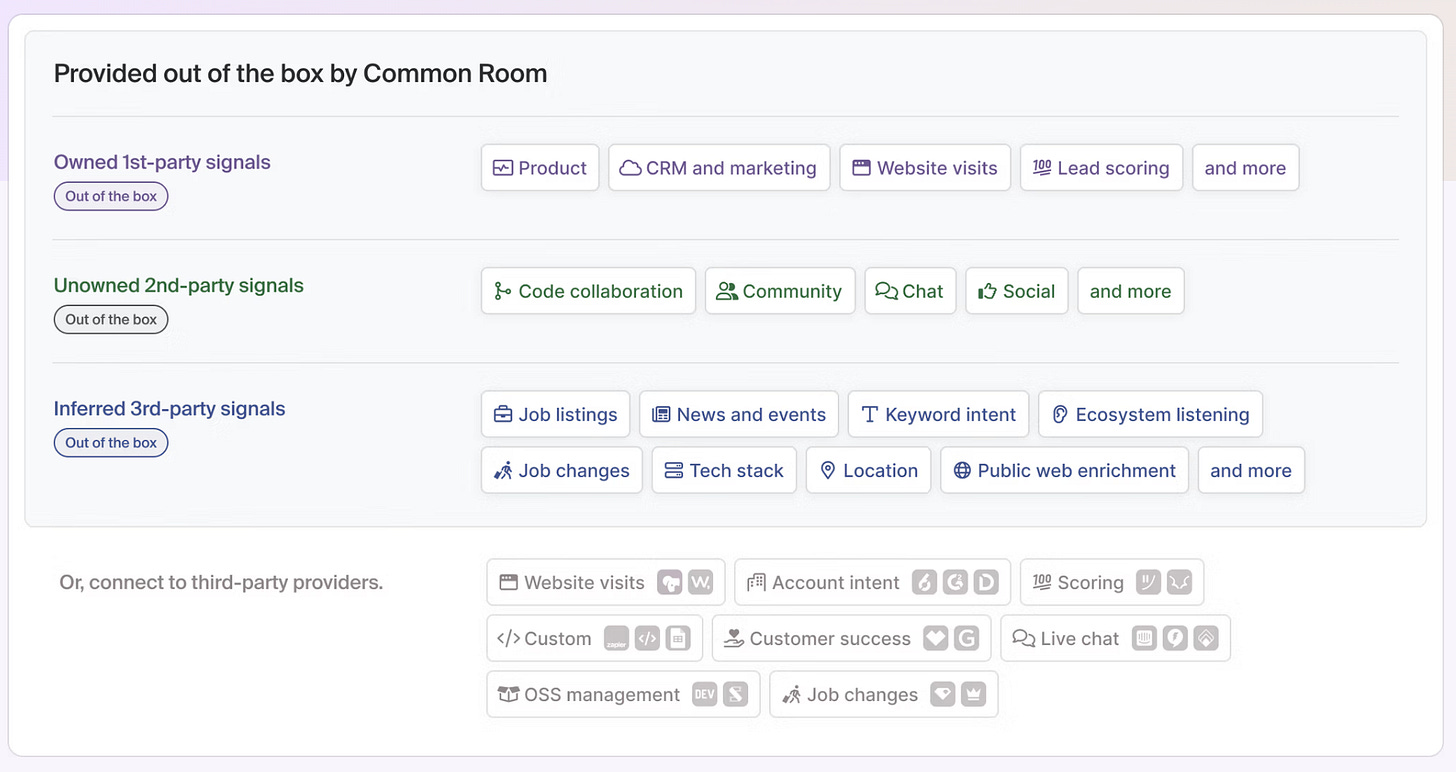Click the W. logo in third-party Website visits

tap(701, 582)
